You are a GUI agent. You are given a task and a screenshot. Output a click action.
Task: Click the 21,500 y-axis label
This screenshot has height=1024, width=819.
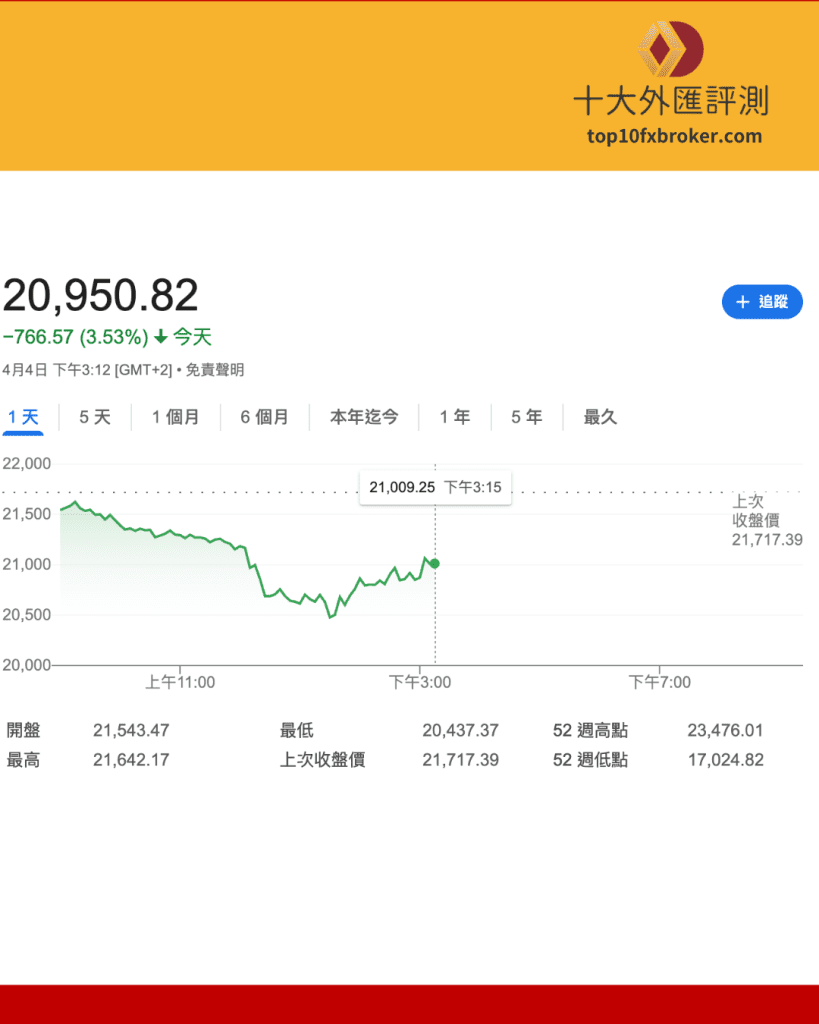click(27, 514)
